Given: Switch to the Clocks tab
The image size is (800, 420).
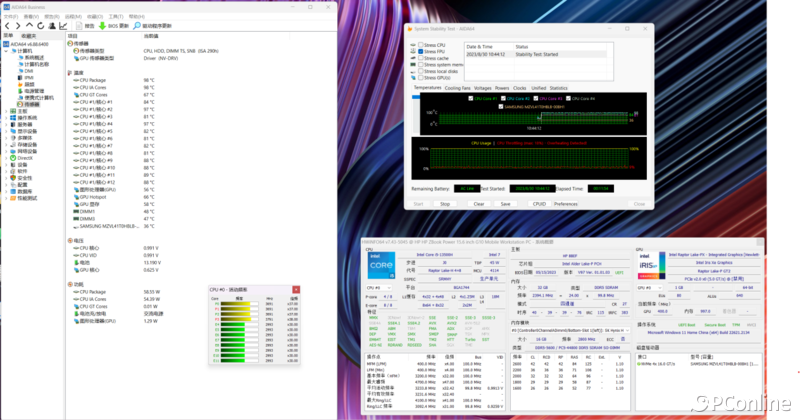Looking at the screenshot, I should (520, 88).
